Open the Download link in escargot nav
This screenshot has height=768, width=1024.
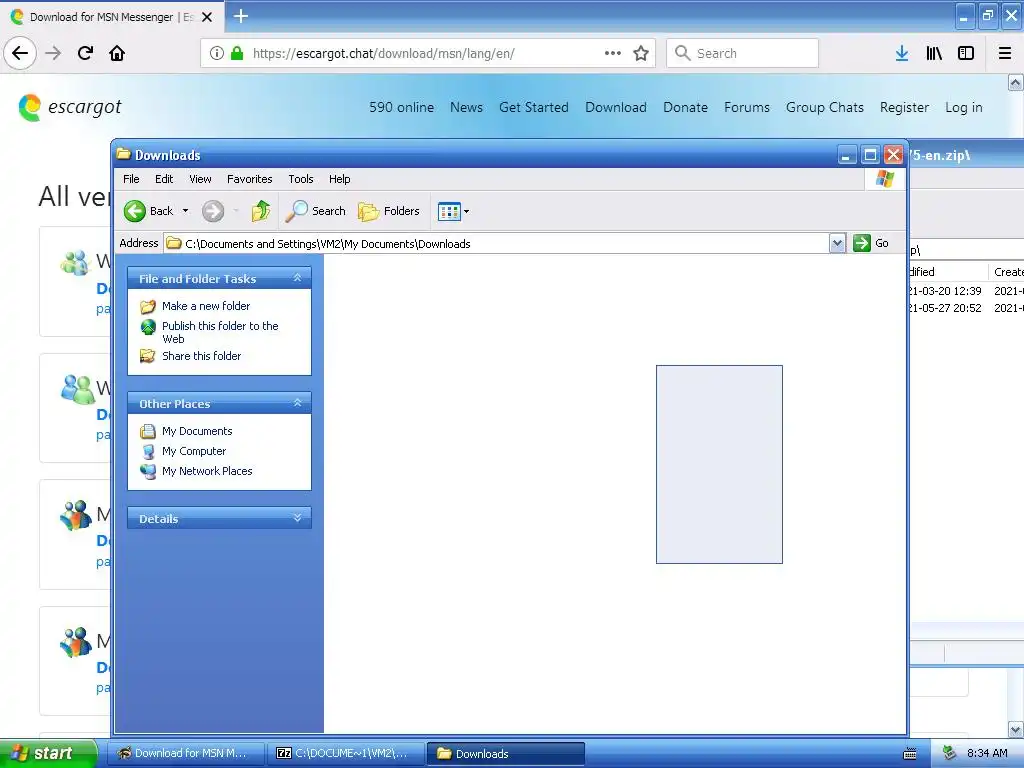click(x=616, y=107)
